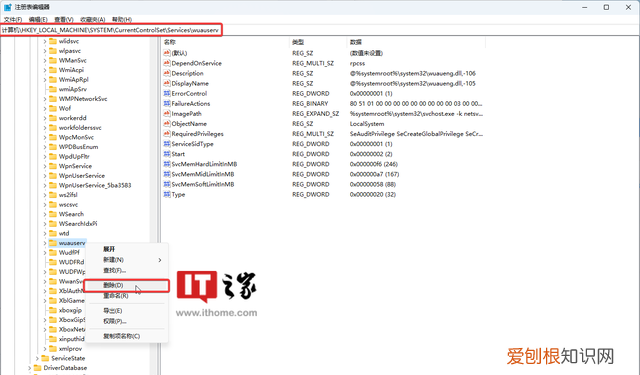
Task: Click the DWORD icon next to SvcMemHardLimitInMB
Action: click(167, 164)
